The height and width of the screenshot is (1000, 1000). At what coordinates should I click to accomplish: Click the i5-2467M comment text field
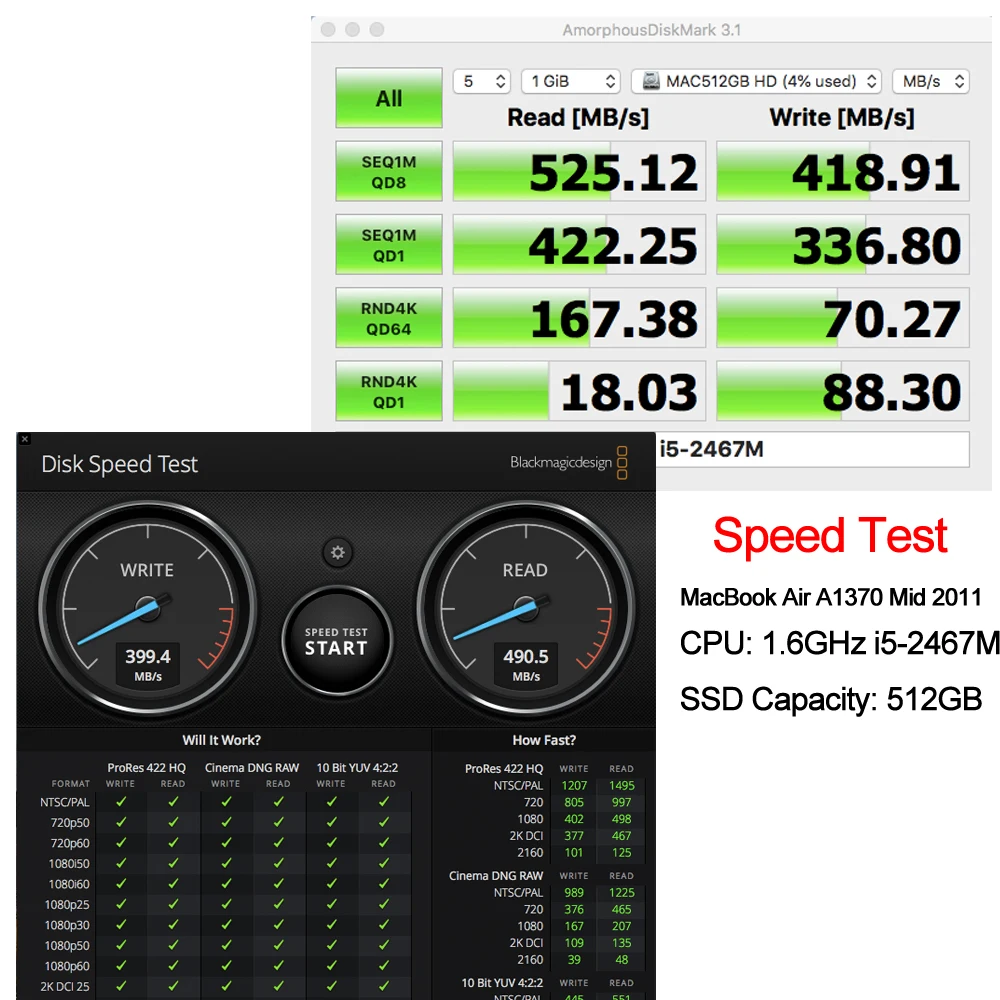810,449
